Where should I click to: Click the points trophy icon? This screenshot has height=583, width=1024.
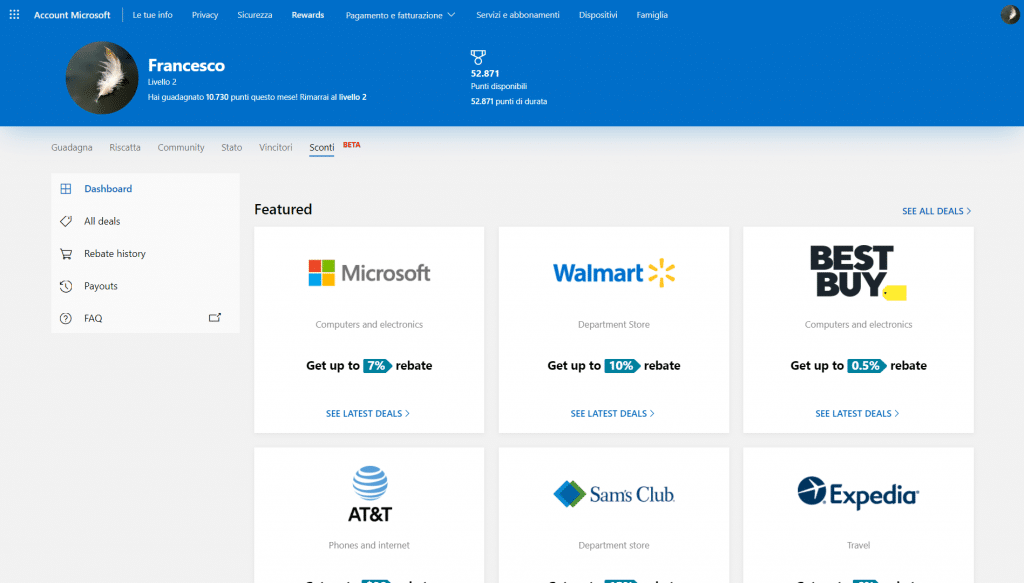click(x=478, y=57)
